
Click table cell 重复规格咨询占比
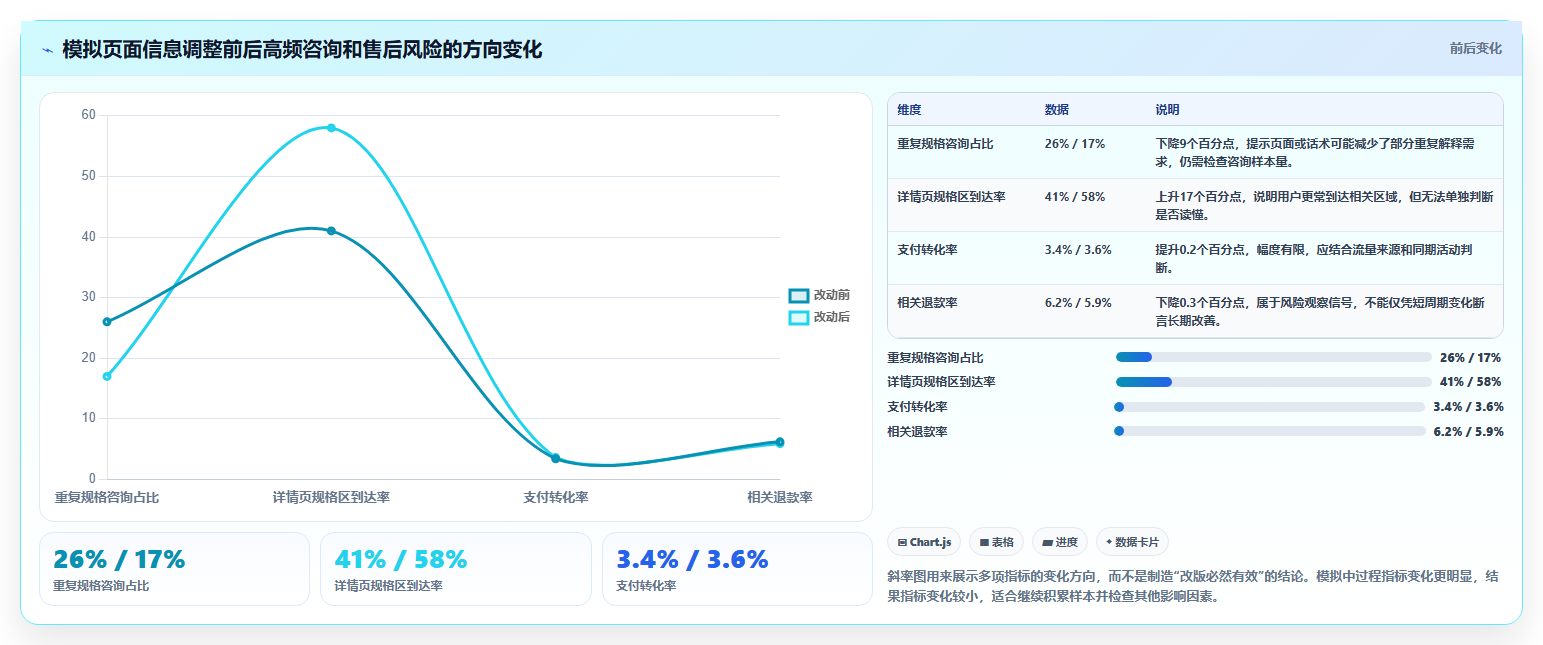coord(945,144)
